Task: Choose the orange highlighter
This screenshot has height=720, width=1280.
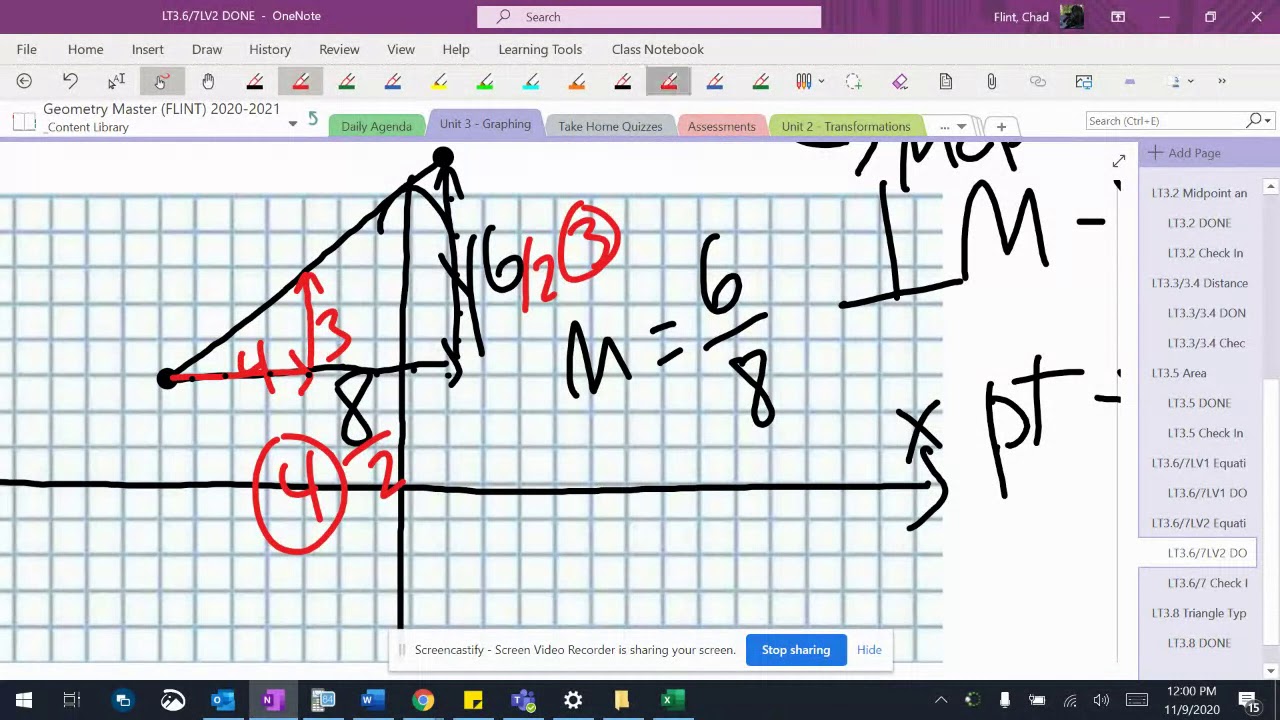Action: [x=577, y=81]
